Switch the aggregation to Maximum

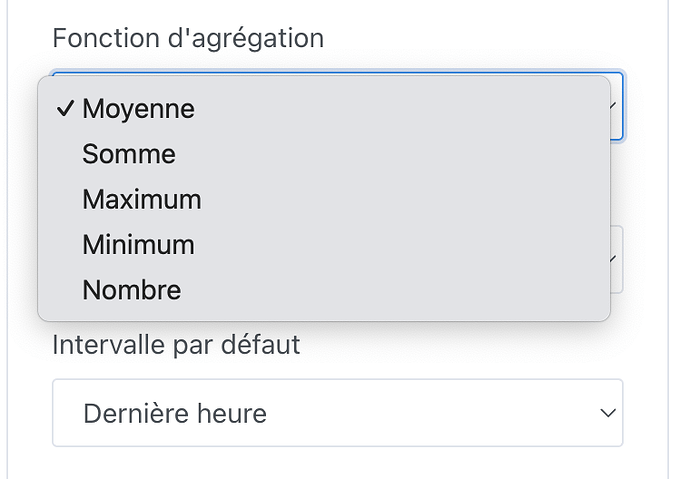tap(142, 199)
